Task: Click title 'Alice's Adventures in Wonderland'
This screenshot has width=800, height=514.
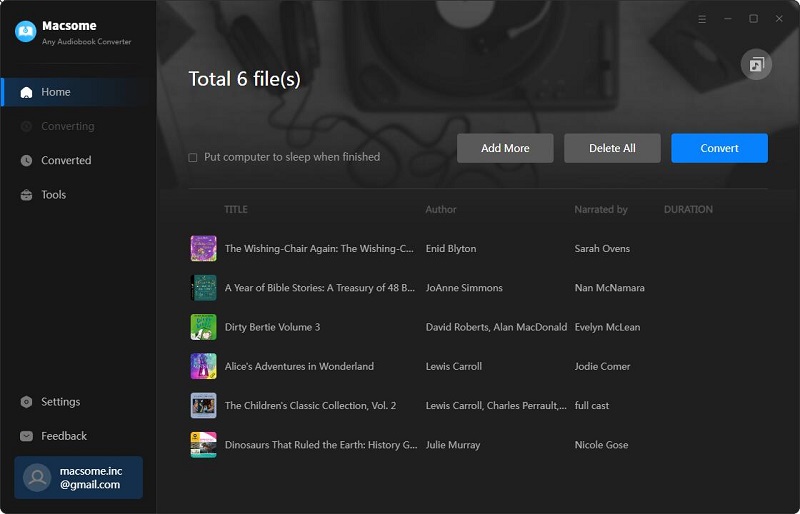Action: tap(299, 366)
